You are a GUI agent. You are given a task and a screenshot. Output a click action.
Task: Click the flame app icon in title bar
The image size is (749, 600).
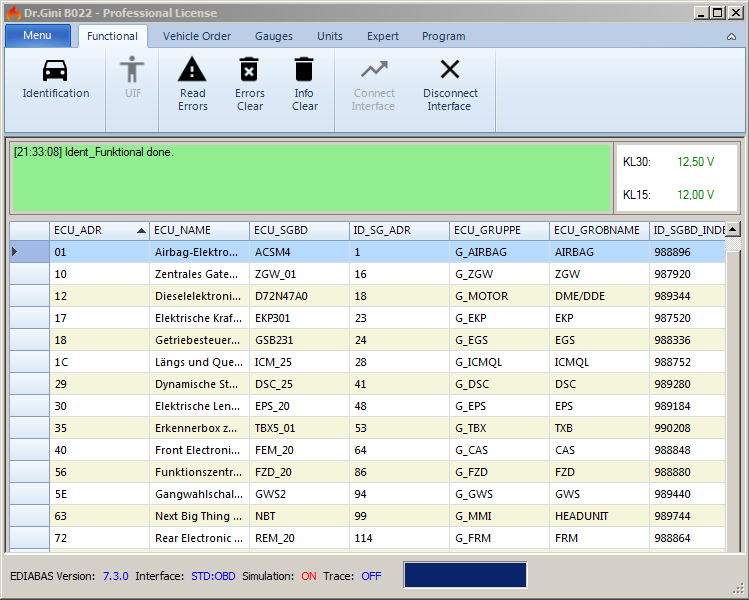13,12
